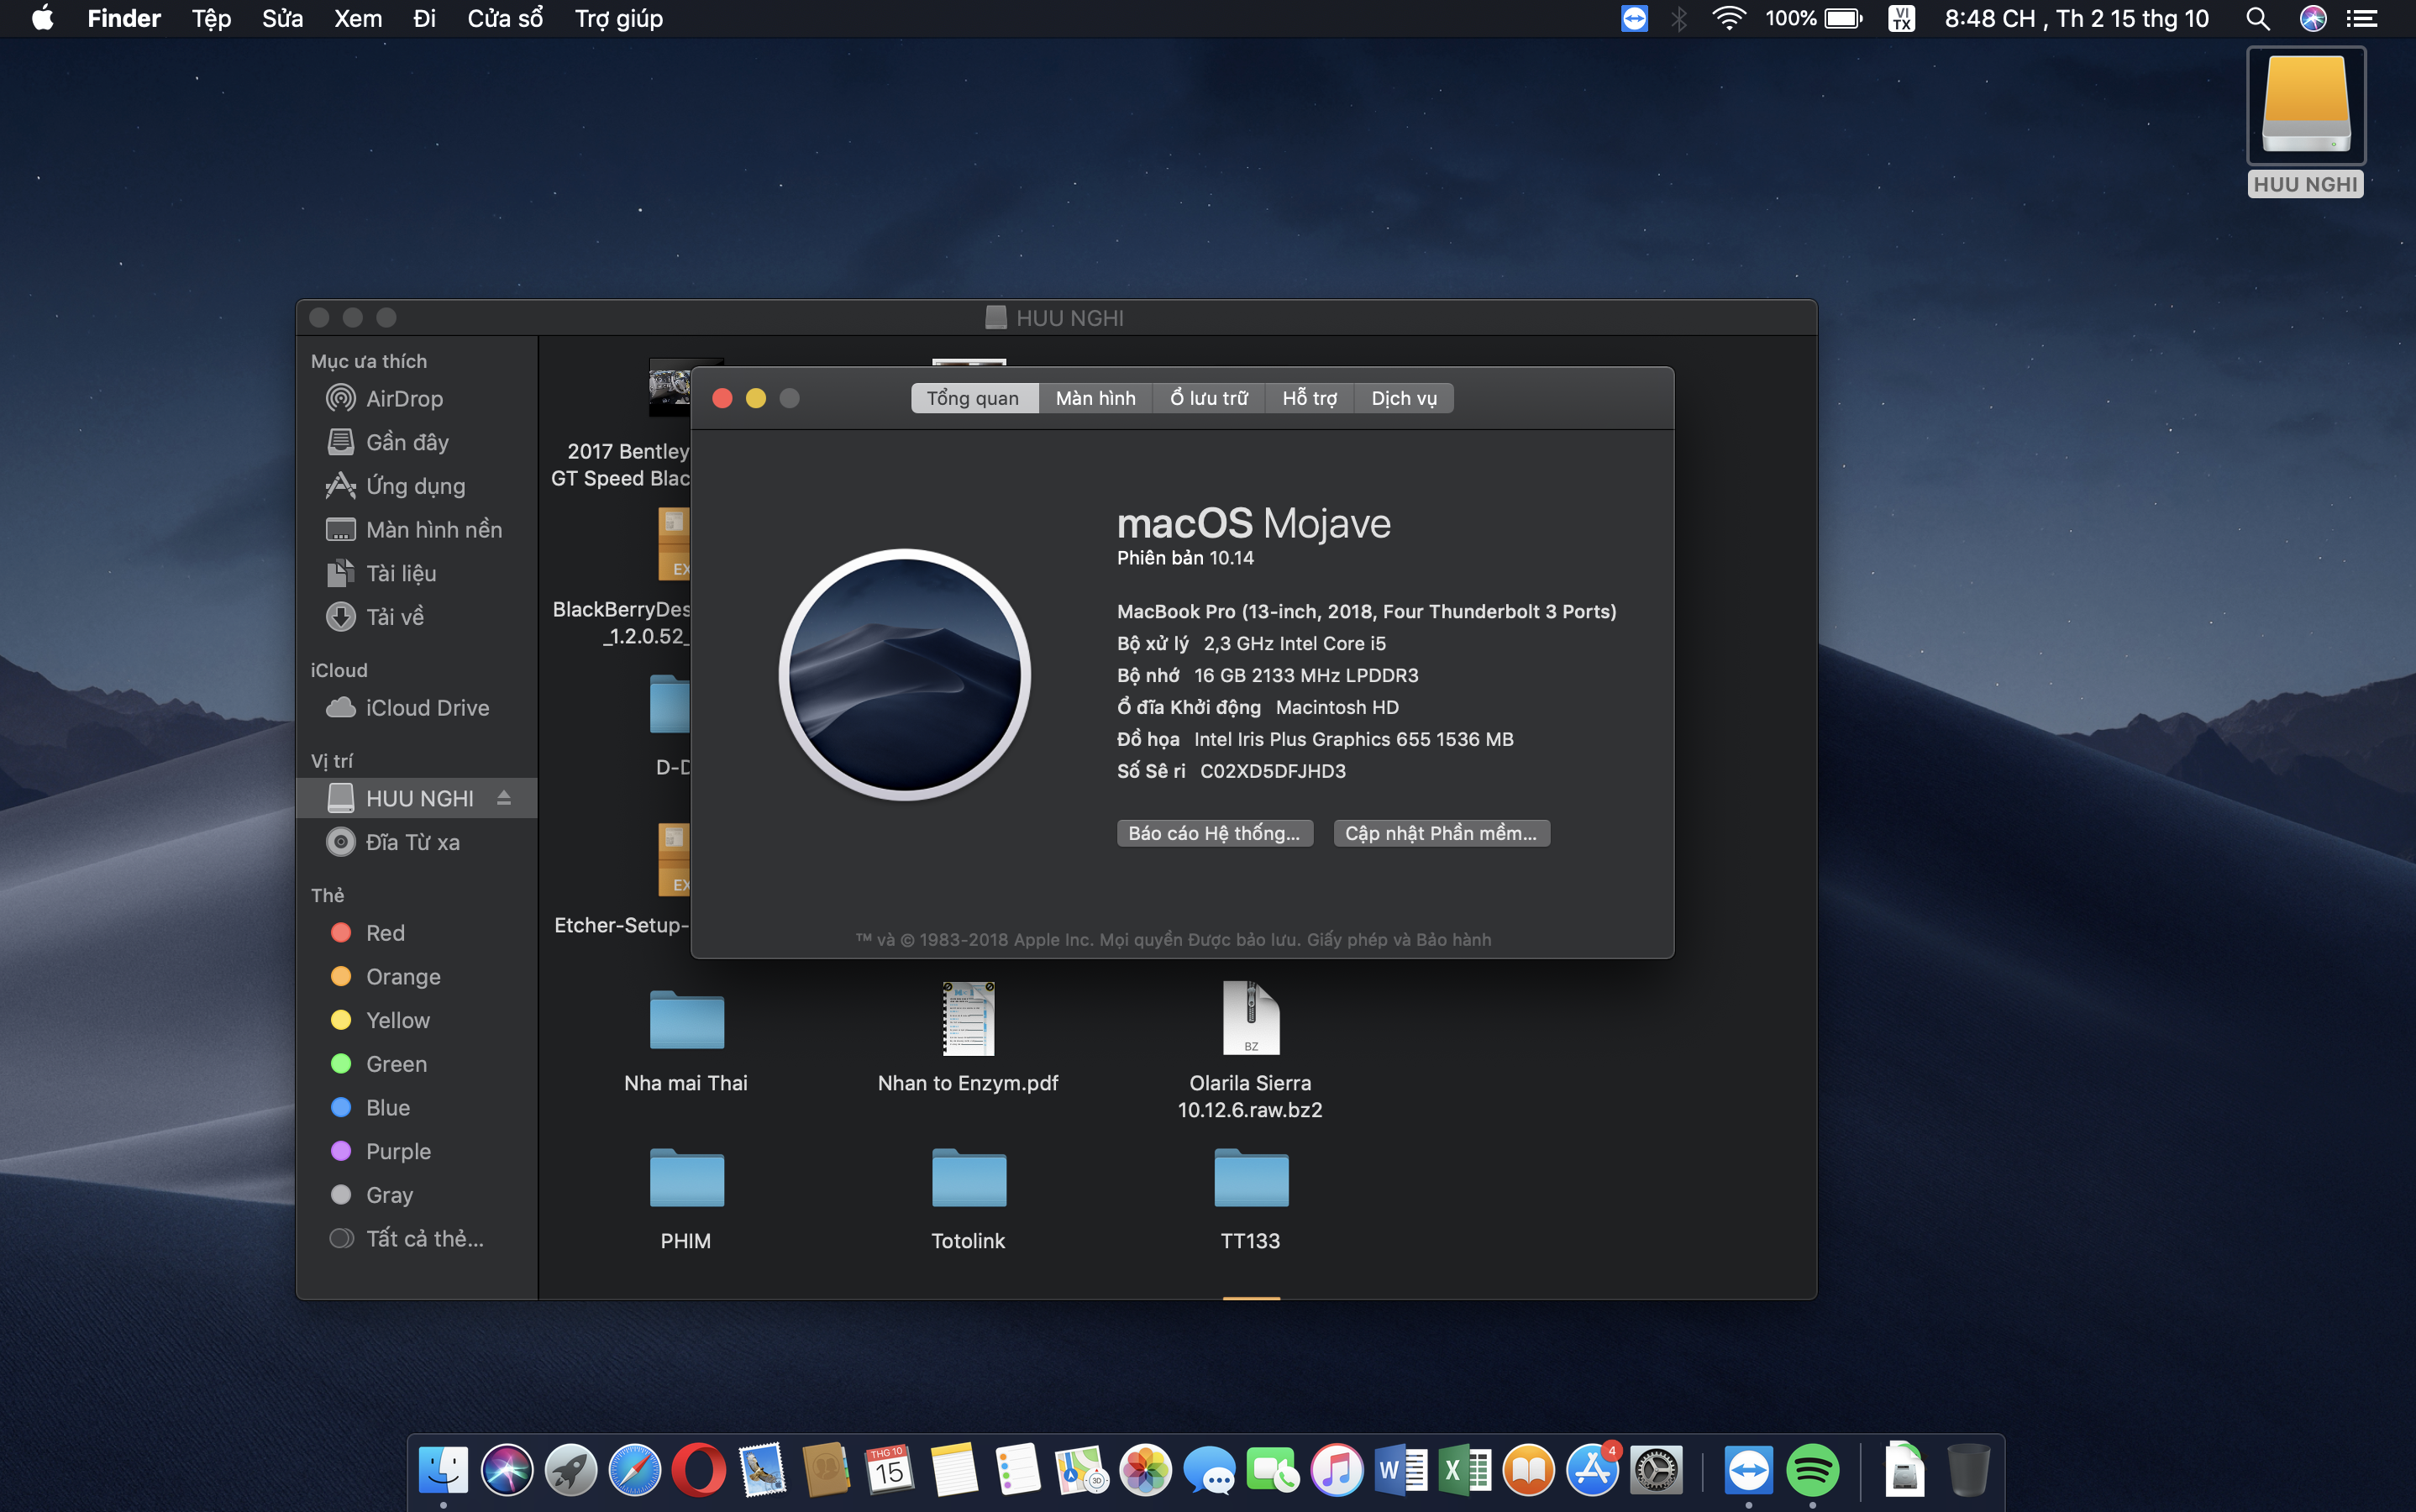Screen dimensions: 2416x1512
Task: Select AirDrop in Finder sidebar
Action: [x=417, y=399]
